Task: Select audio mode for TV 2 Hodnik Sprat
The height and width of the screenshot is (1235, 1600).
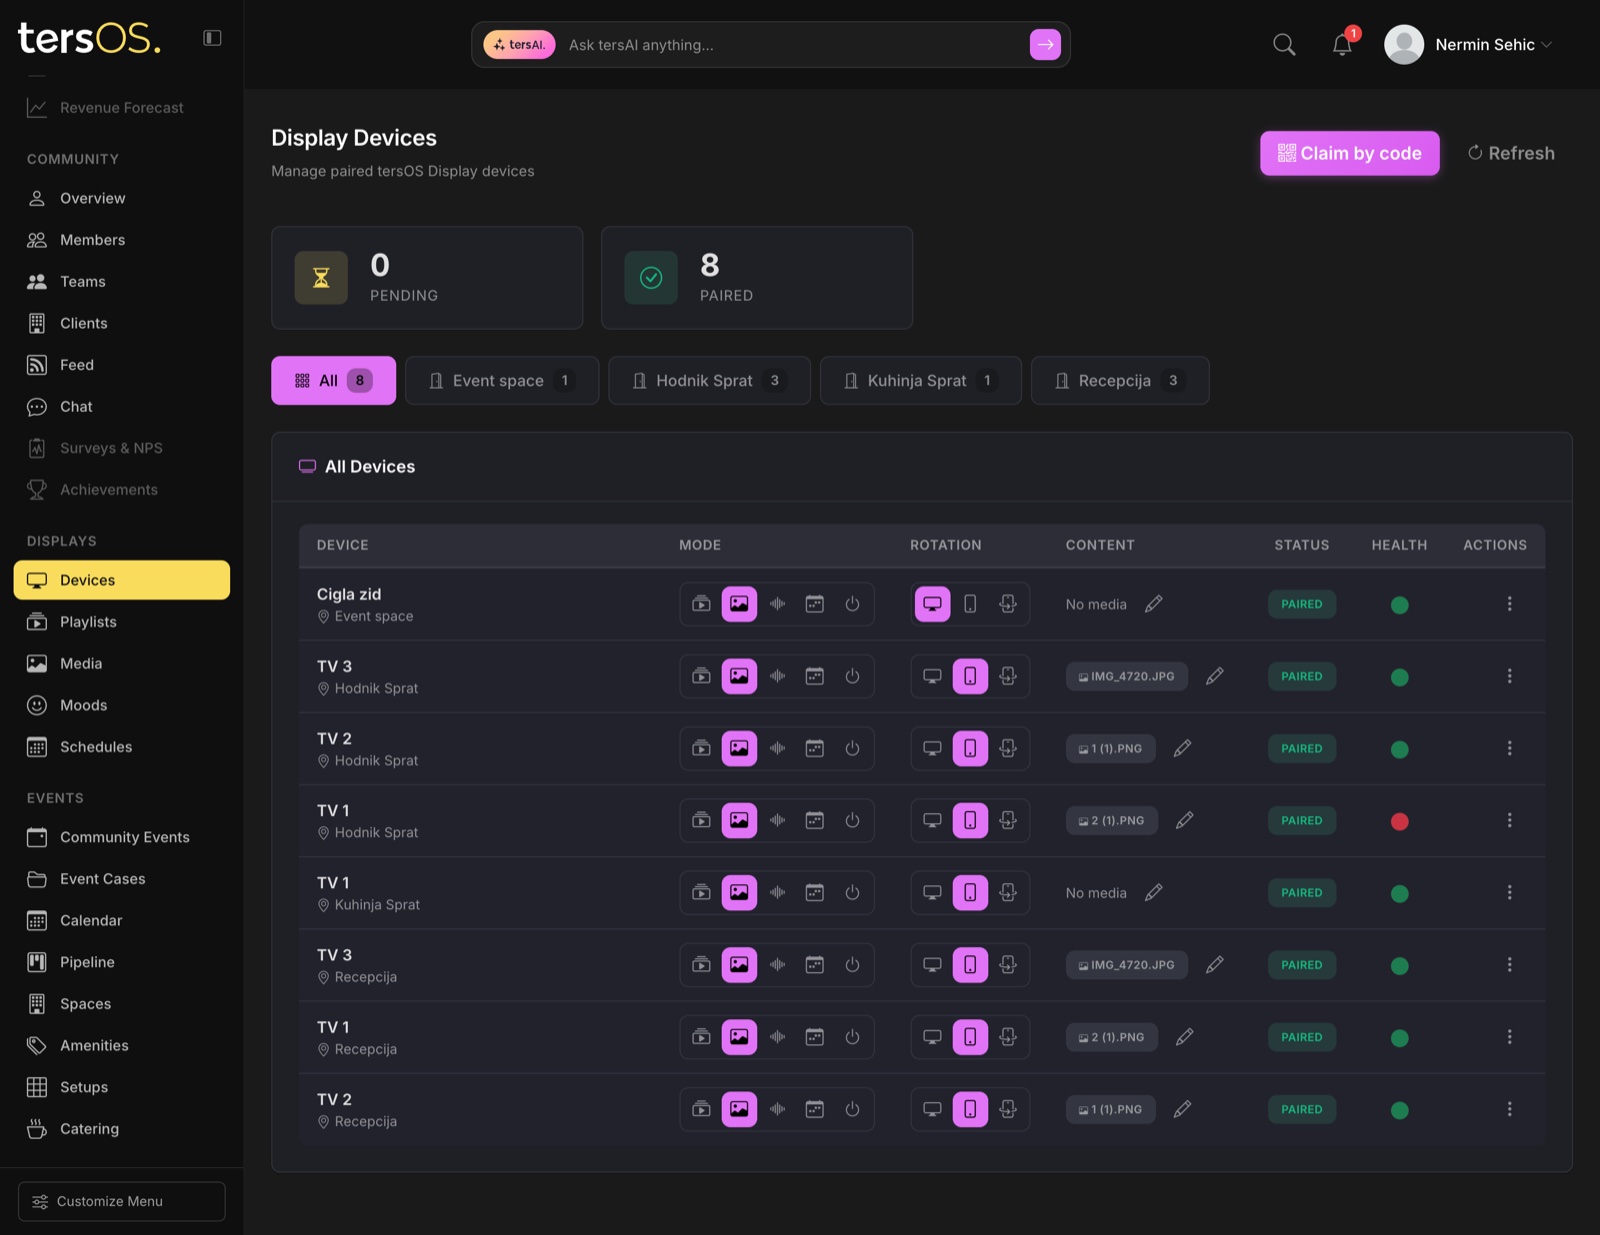Action: coord(777,748)
